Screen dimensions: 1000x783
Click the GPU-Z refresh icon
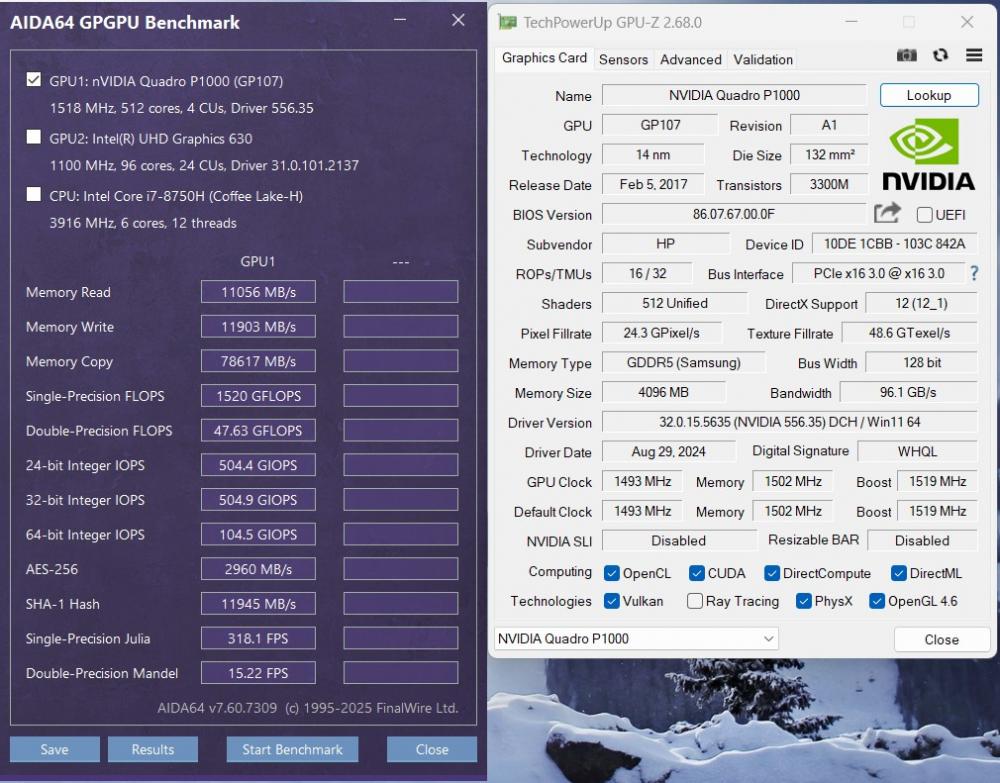pyautogui.click(x=940, y=56)
